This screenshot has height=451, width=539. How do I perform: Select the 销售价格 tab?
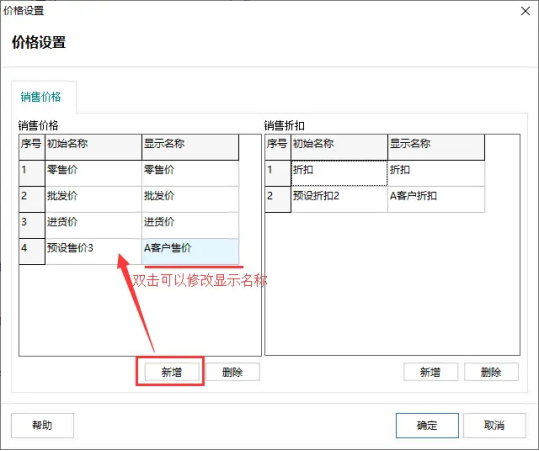coord(41,97)
